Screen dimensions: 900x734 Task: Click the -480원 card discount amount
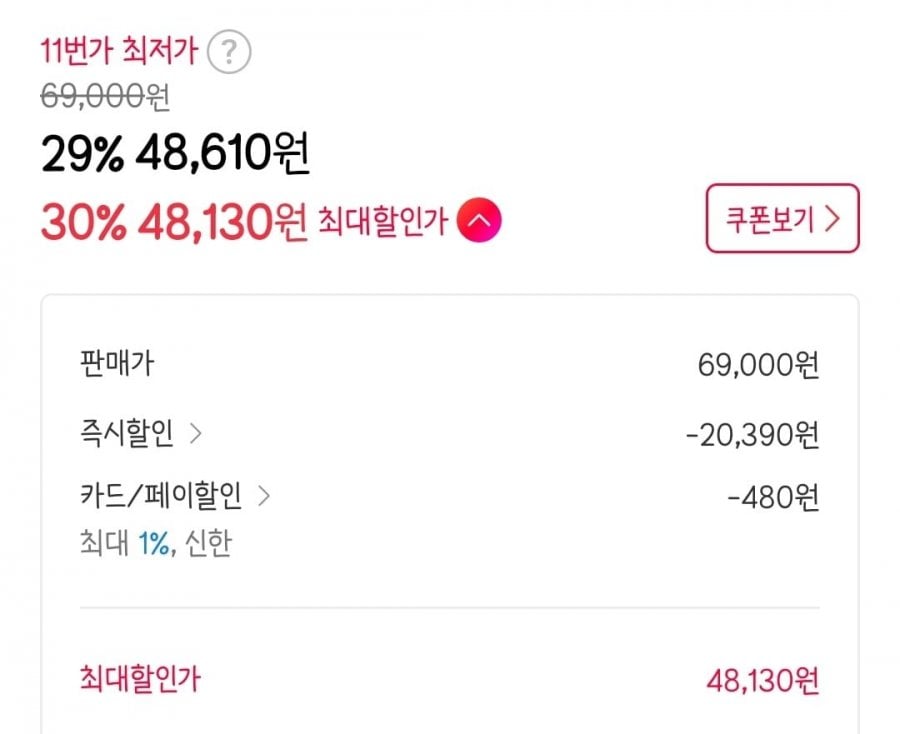[x=773, y=496]
